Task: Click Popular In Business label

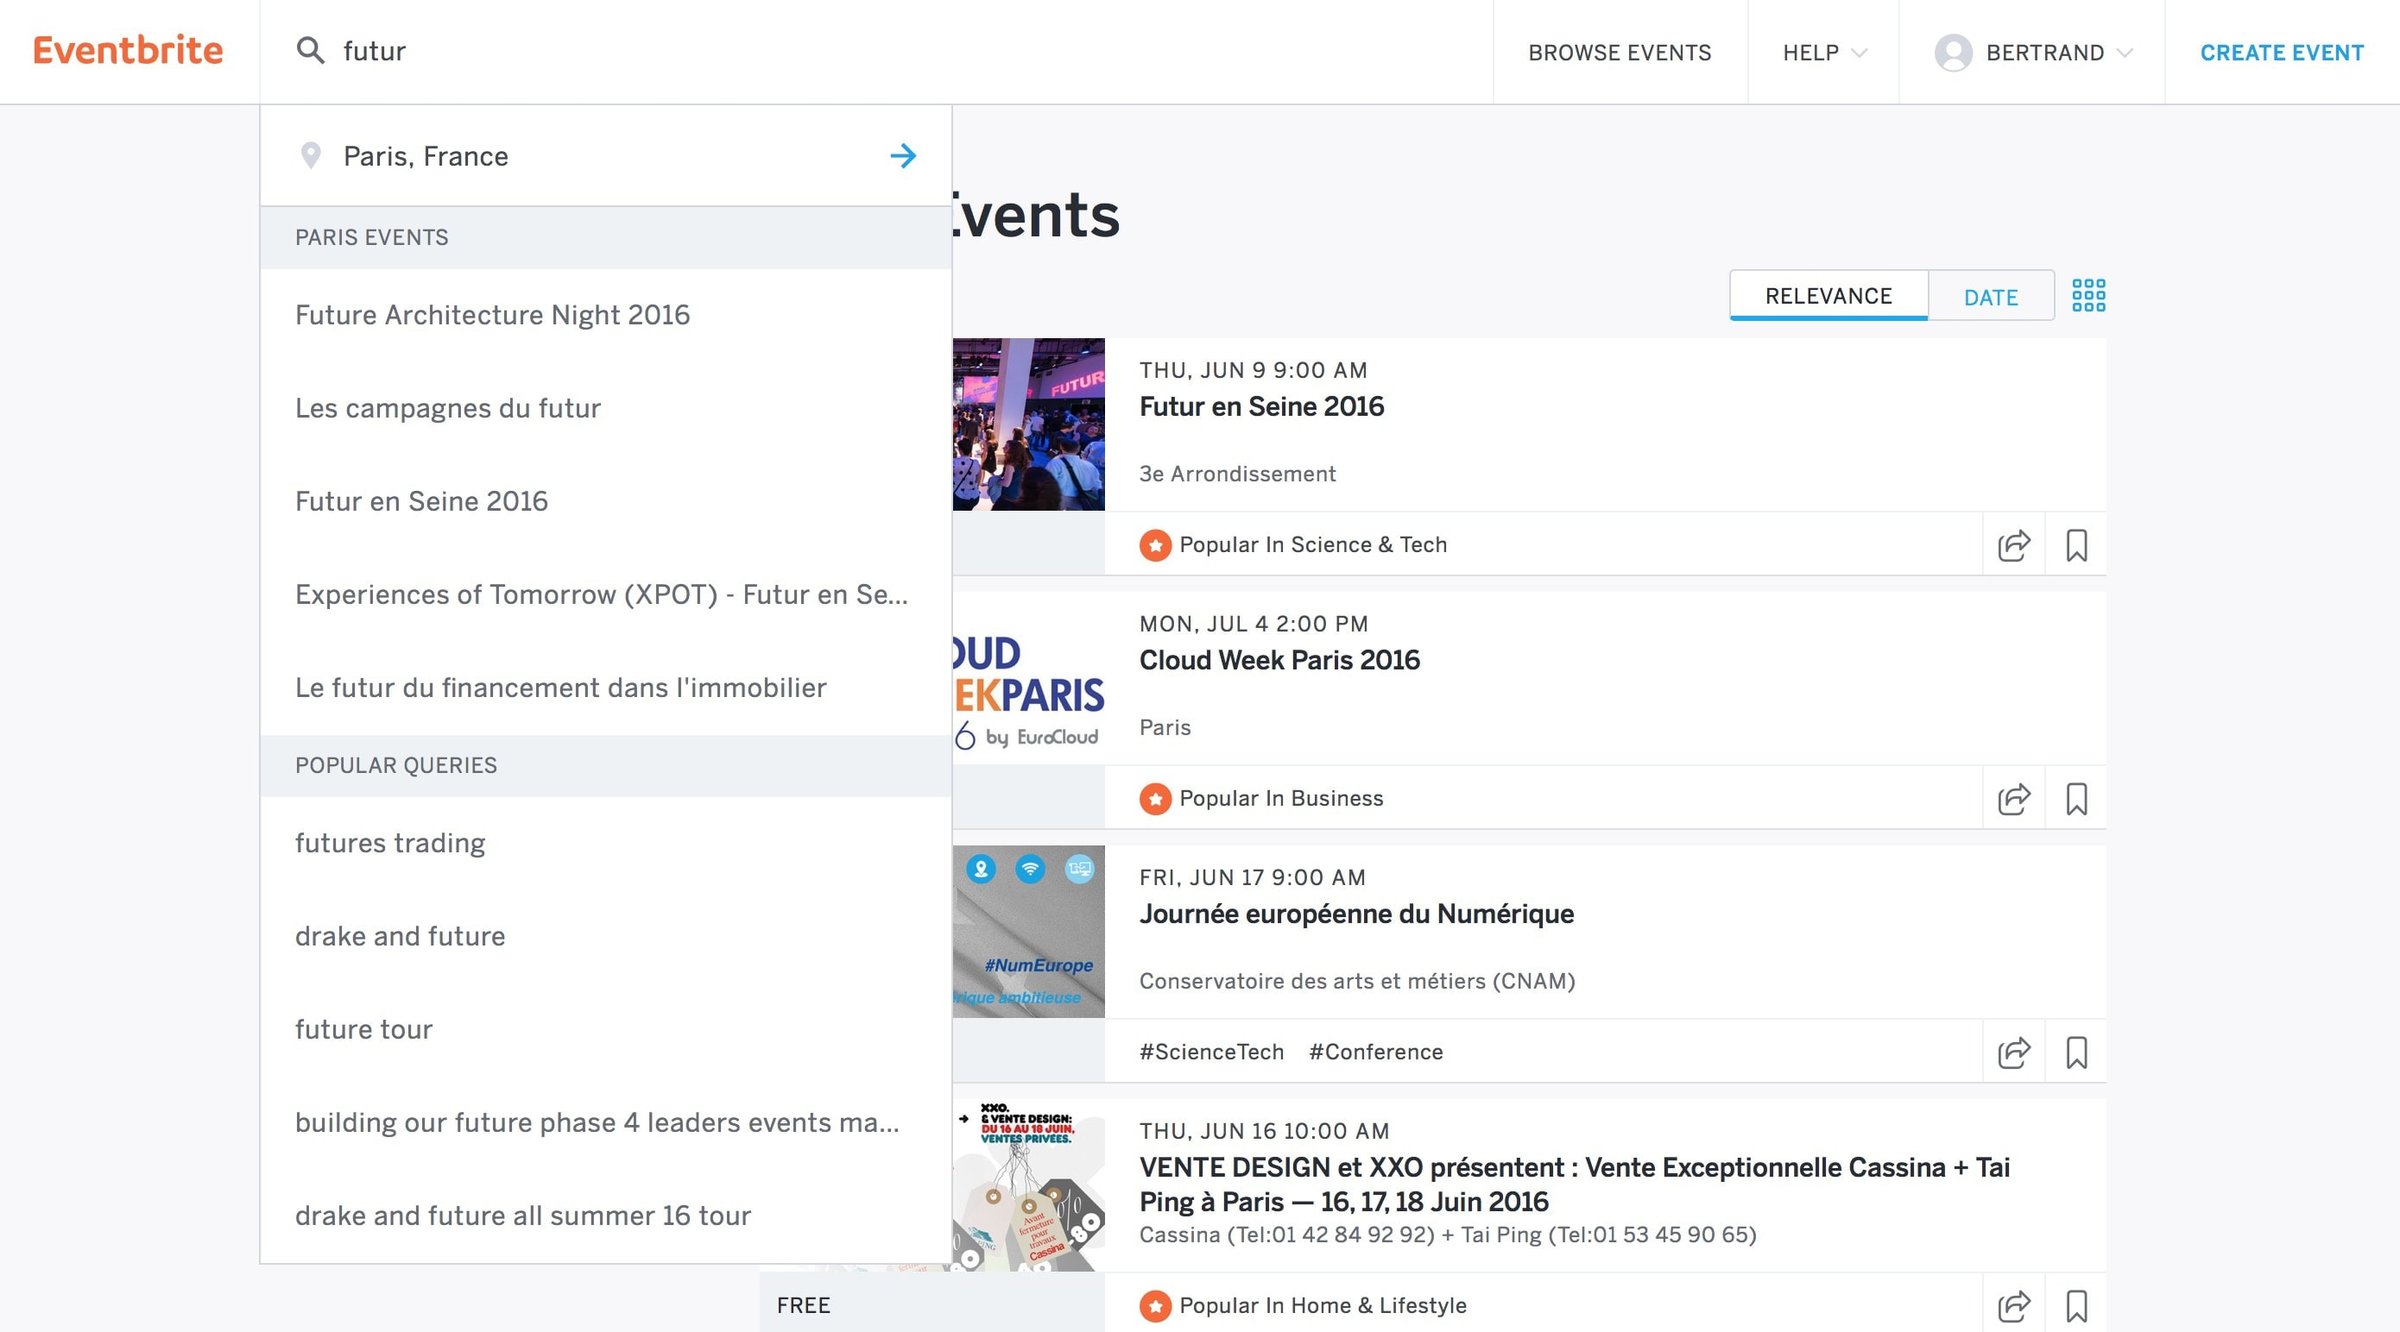Action: coord(1281,798)
